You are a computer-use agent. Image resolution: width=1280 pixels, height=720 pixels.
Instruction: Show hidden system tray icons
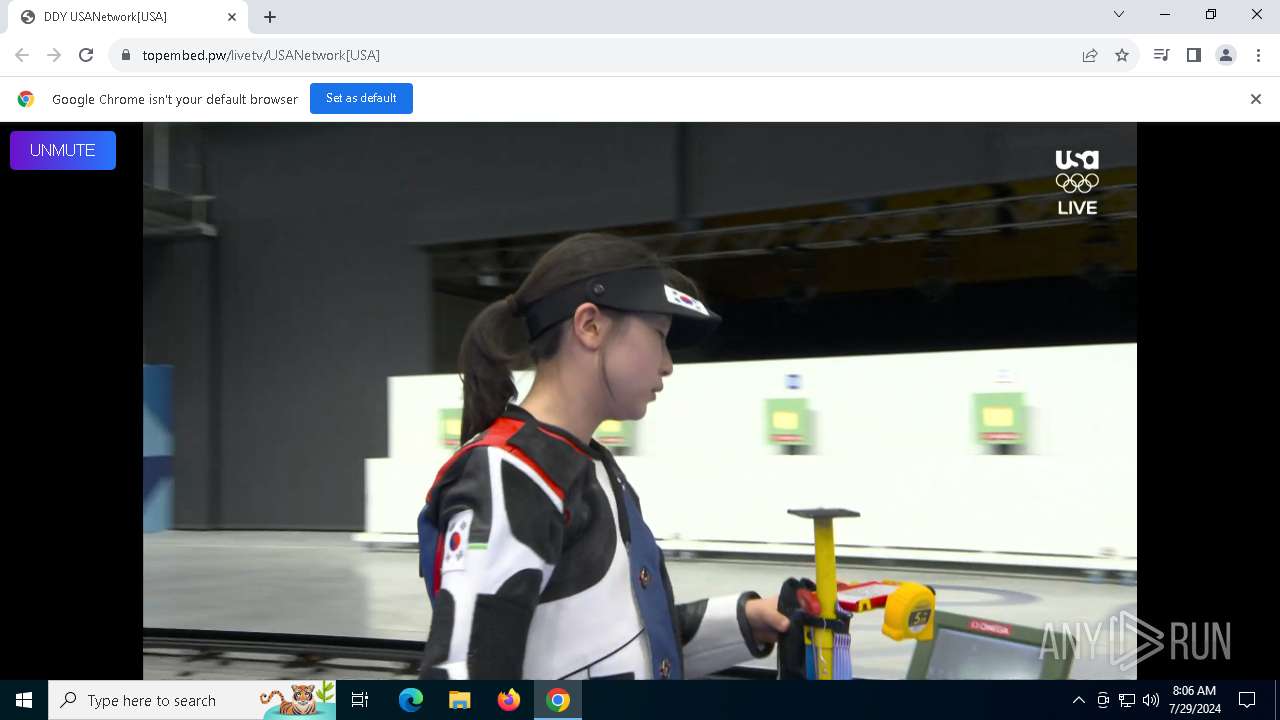tap(1078, 700)
